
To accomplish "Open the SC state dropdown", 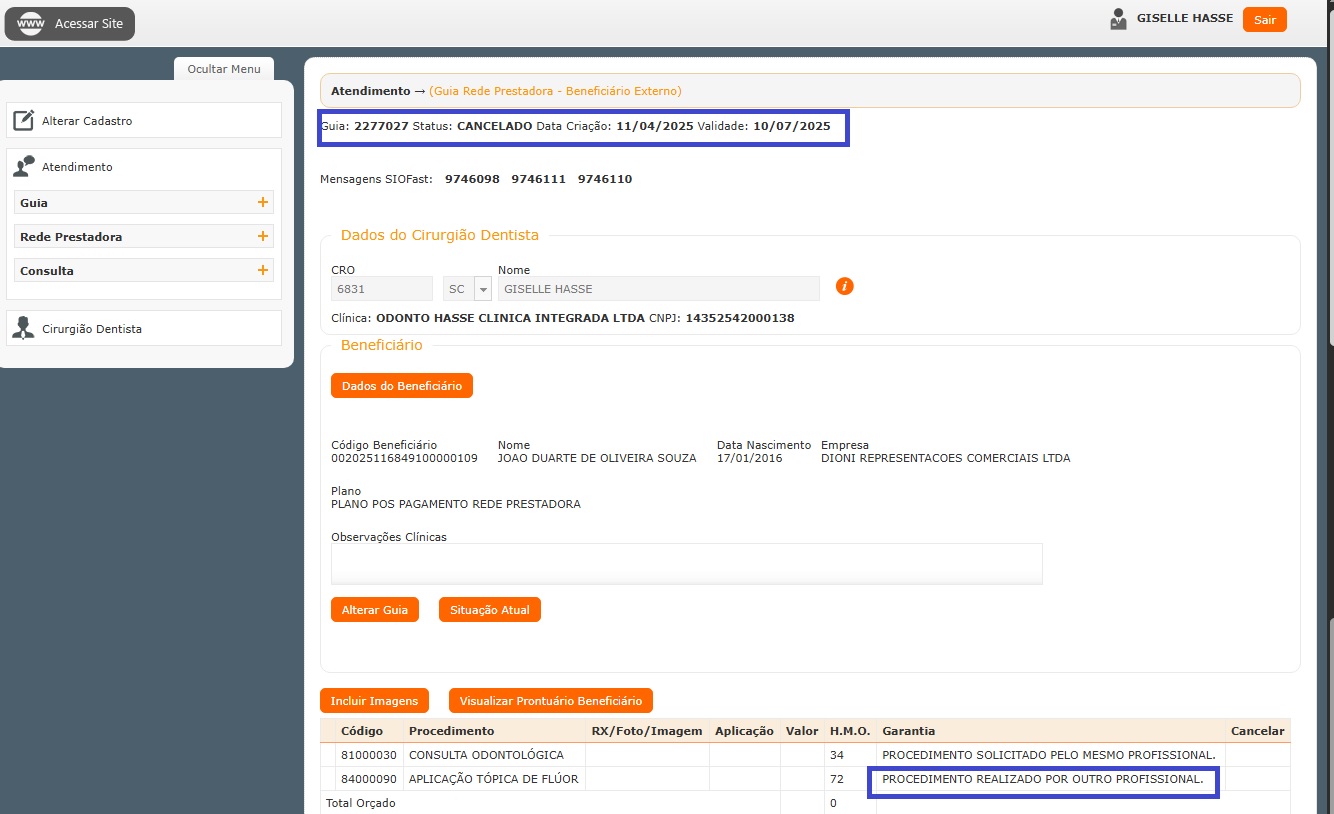I will pos(483,289).
